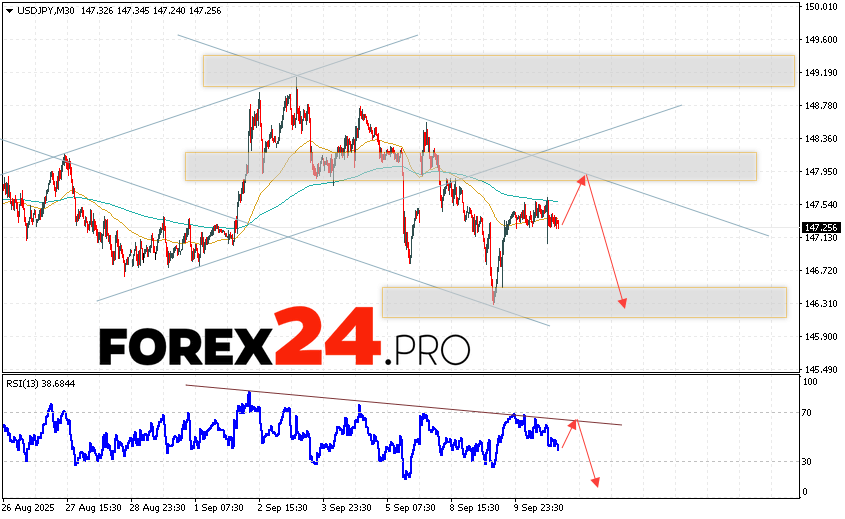Image resolution: width=845 pixels, height=519 pixels.
Task: Click the 146.310 price scale label
Action: 821,303
